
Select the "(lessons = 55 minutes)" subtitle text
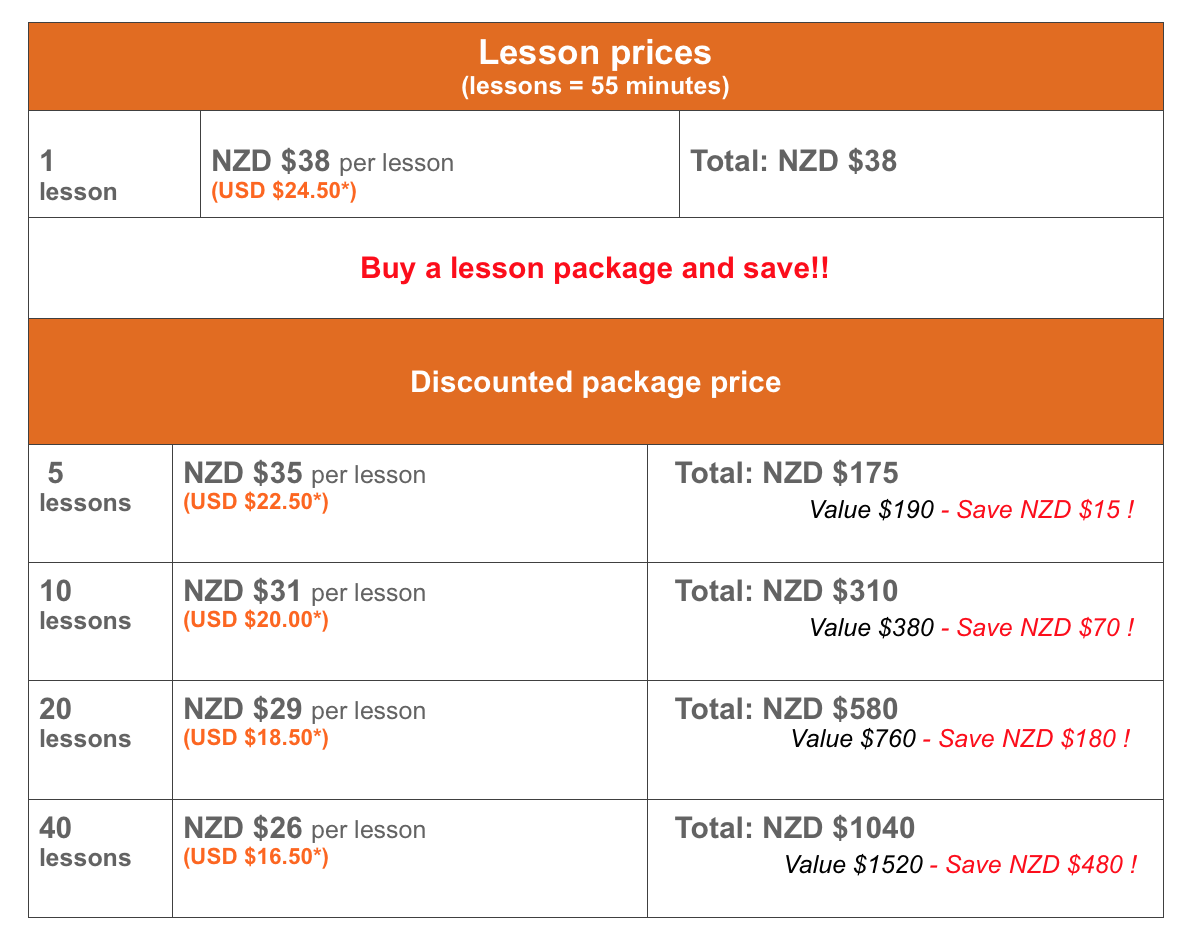pyautogui.click(x=595, y=86)
